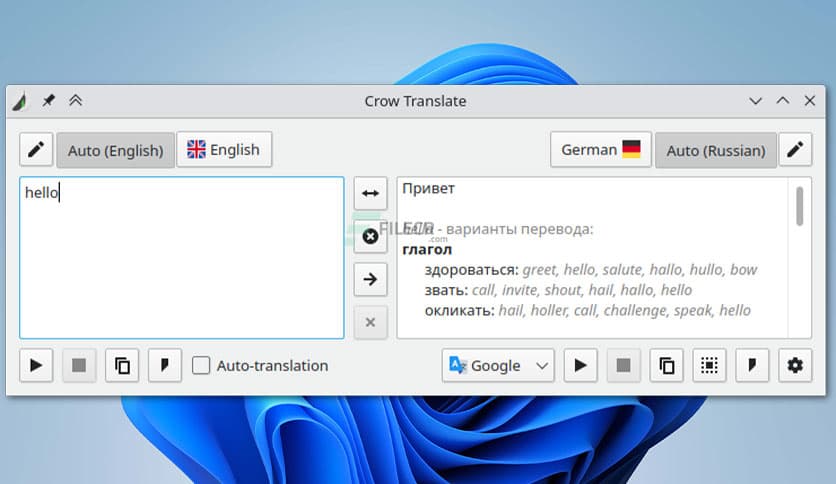This screenshot has width=836, height=484.
Task: Open settings with the gear icon
Action: [795, 365]
